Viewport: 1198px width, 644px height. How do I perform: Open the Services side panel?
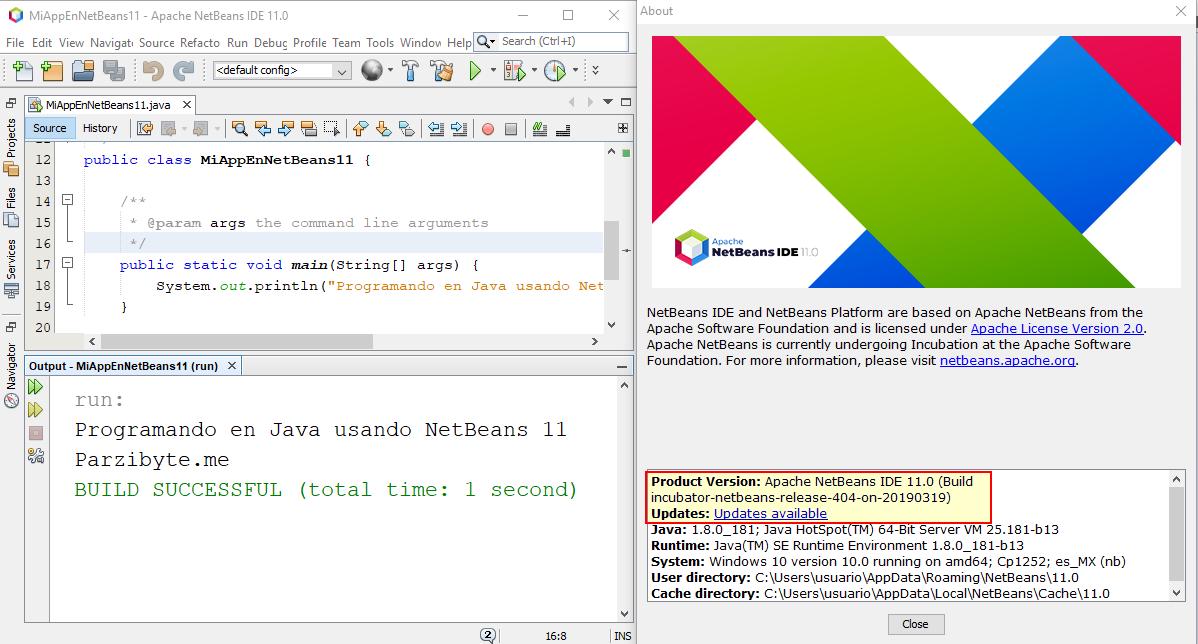point(11,267)
